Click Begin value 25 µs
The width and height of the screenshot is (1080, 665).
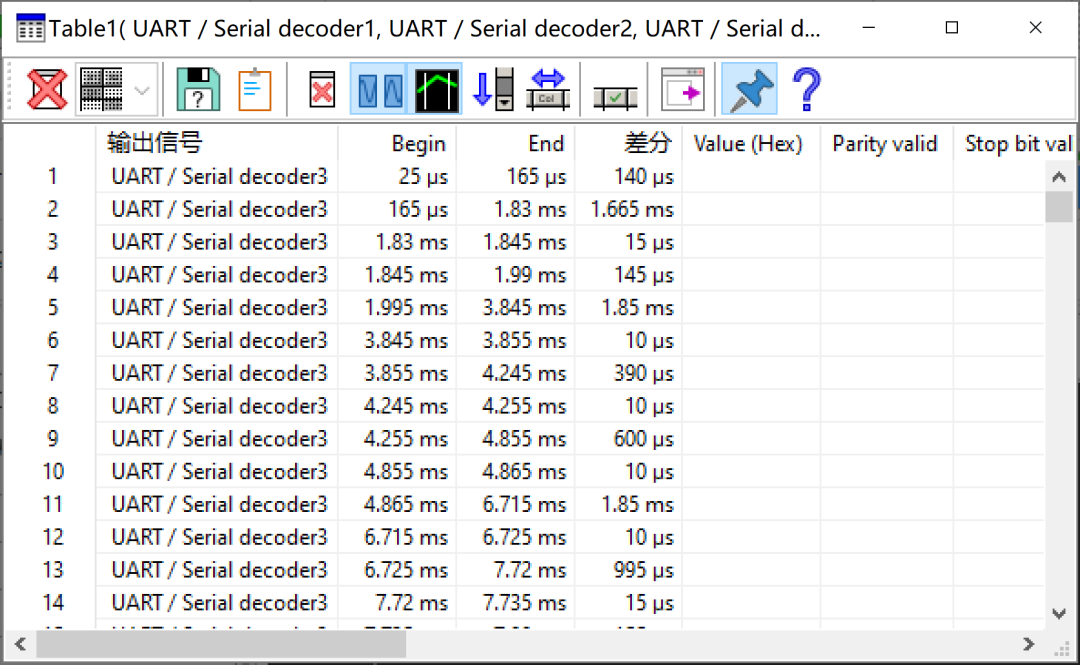pos(423,176)
